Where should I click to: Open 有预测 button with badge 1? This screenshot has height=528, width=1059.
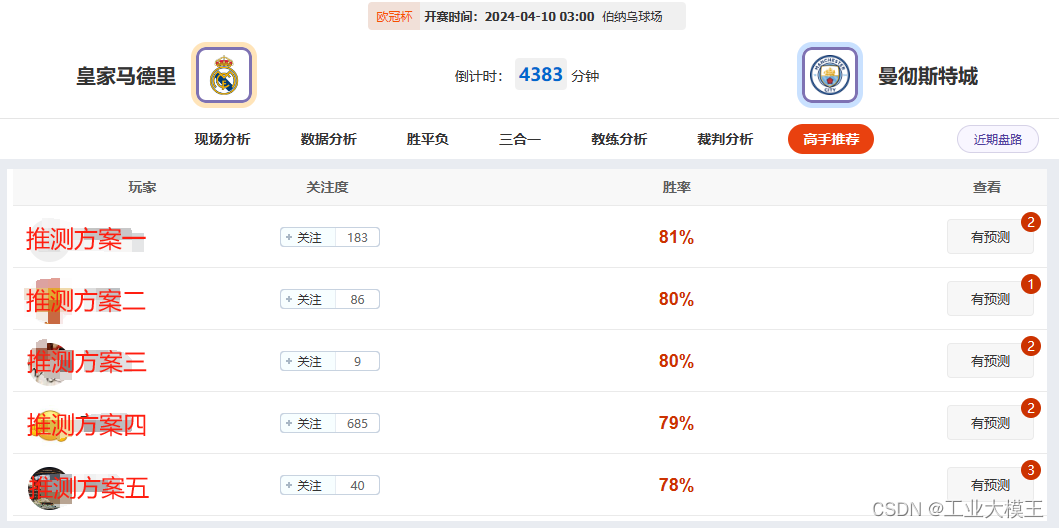pos(990,299)
